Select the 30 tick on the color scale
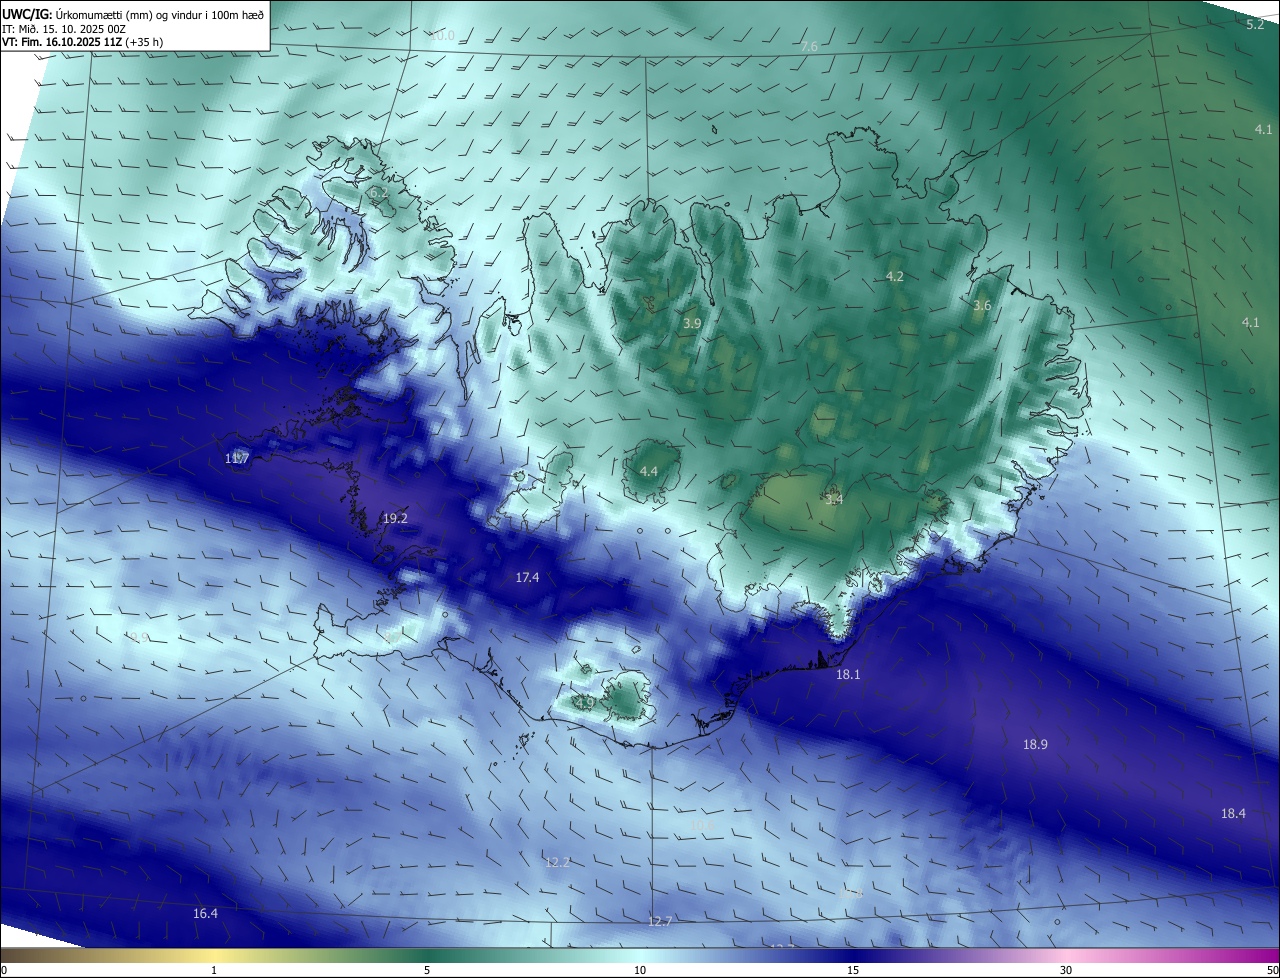Viewport: 1280px width, 978px height. (x=1066, y=970)
